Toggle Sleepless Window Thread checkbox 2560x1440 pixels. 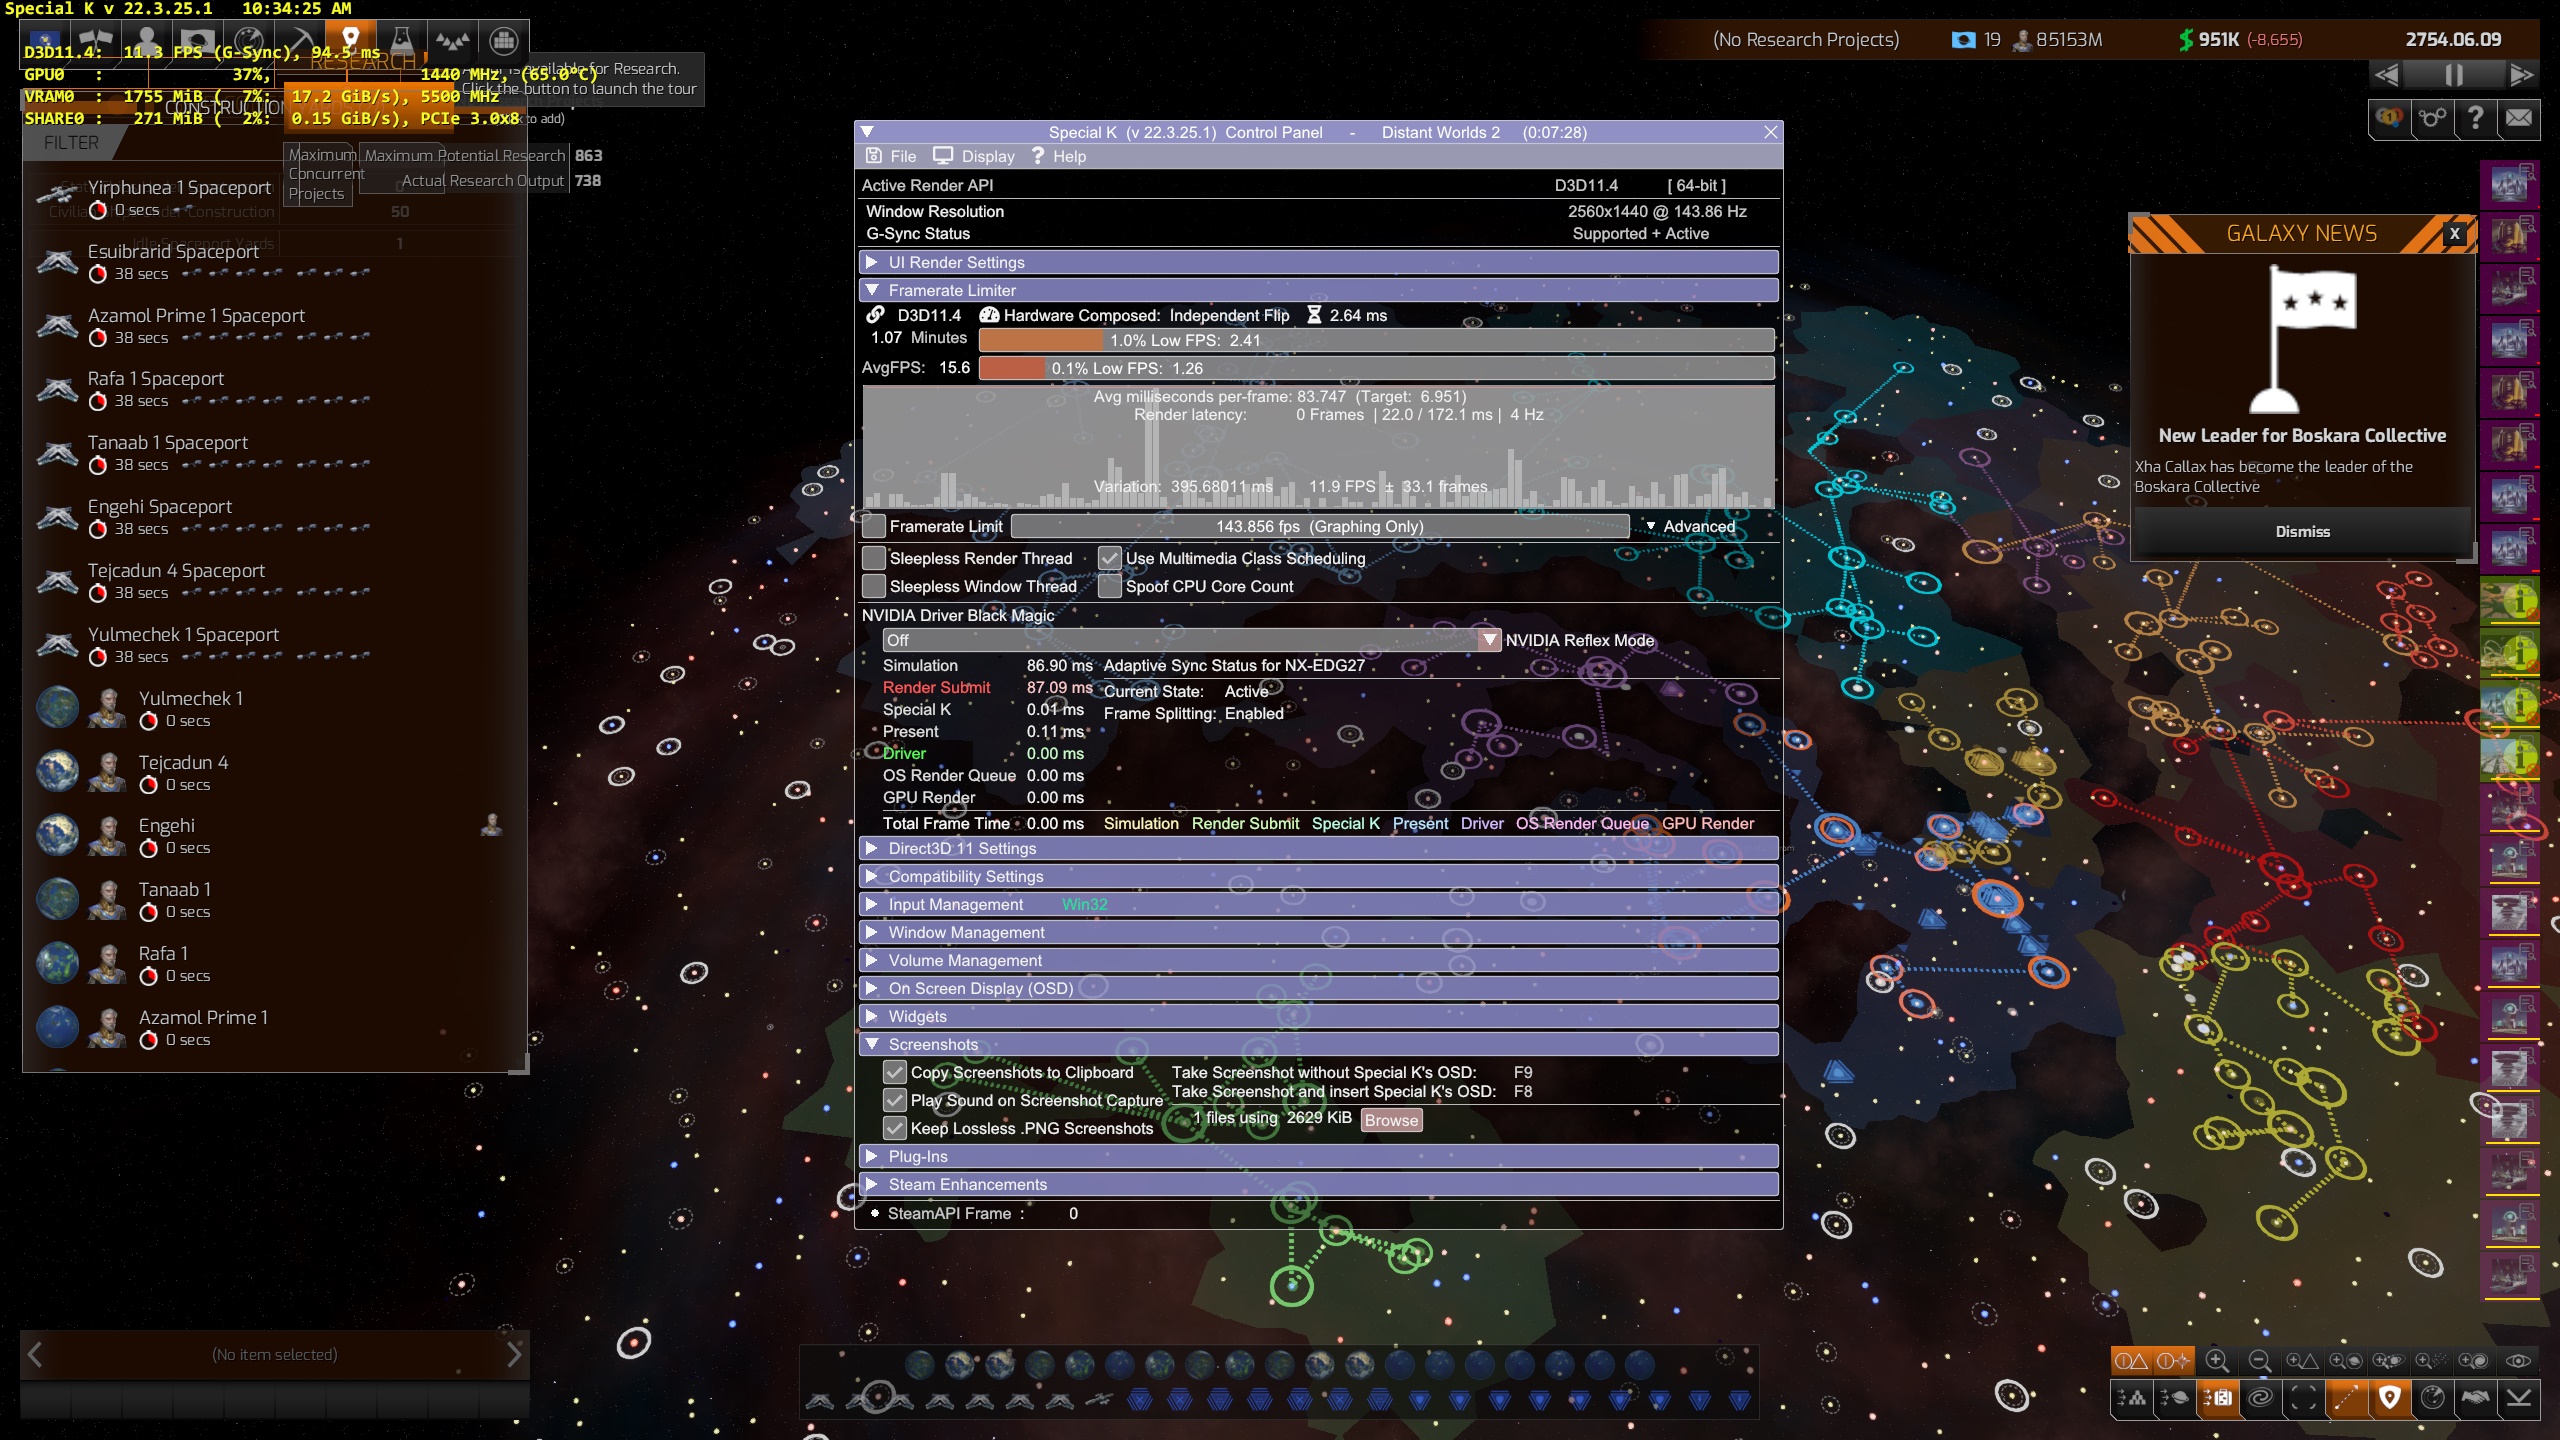click(x=875, y=586)
